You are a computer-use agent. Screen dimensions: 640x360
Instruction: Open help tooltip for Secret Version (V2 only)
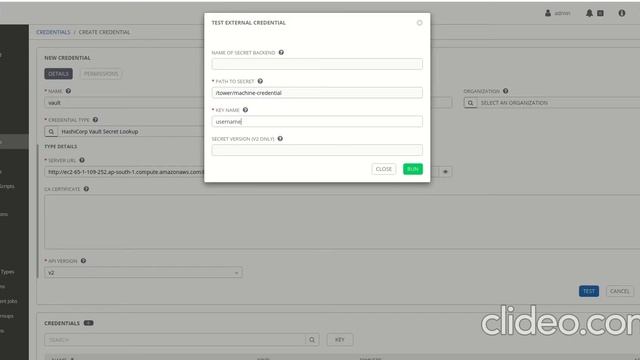pyautogui.click(x=280, y=139)
